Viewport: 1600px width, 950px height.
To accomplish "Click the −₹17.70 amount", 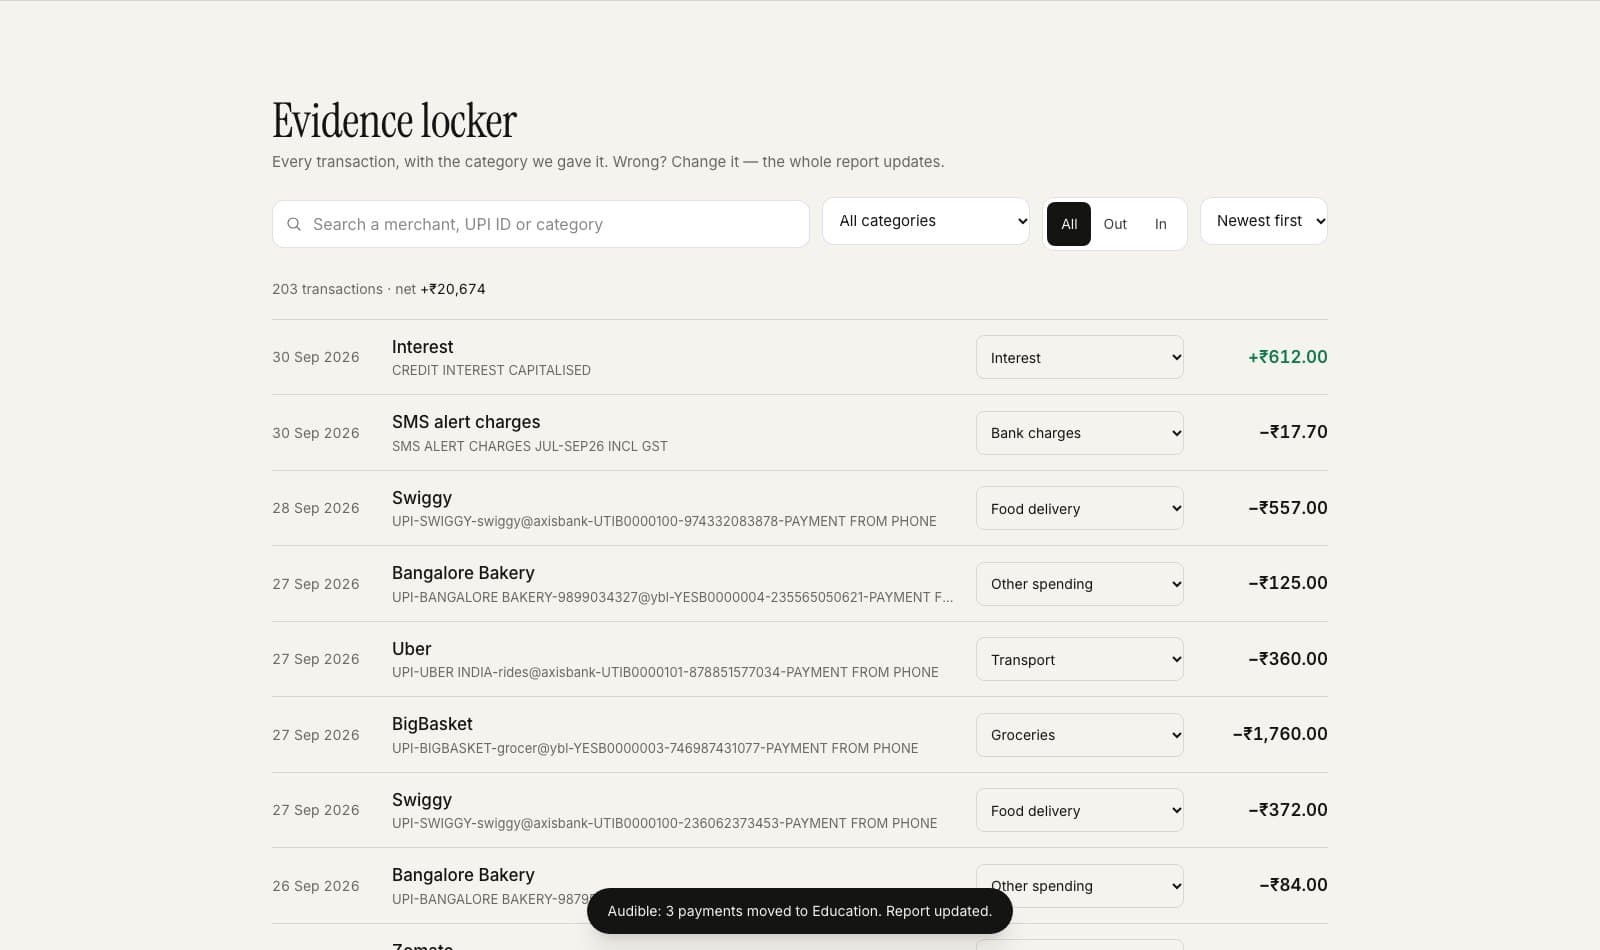I will click(1293, 432).
